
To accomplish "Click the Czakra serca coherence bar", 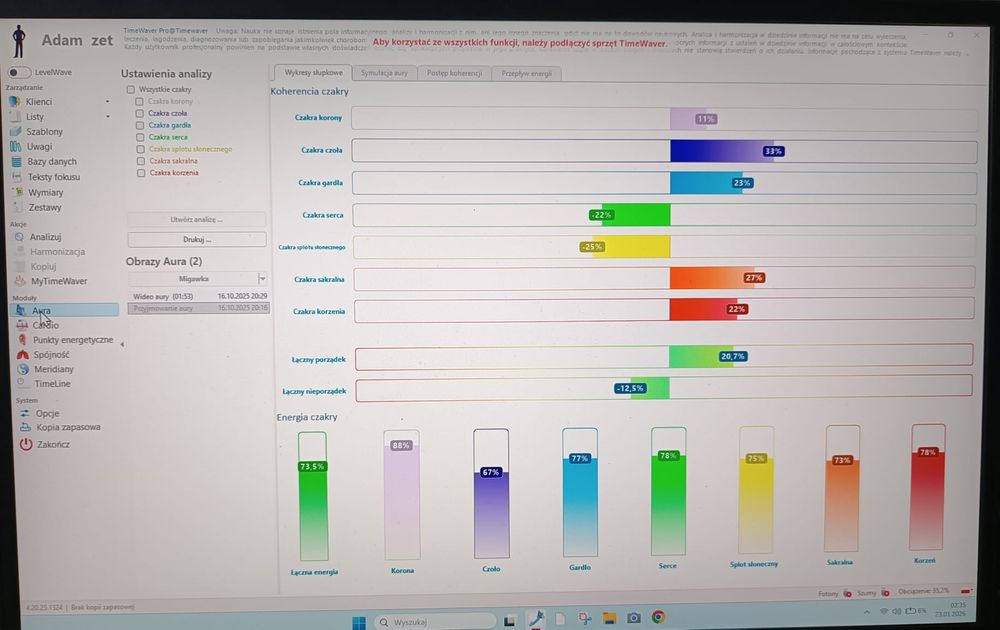I will 664,215.
